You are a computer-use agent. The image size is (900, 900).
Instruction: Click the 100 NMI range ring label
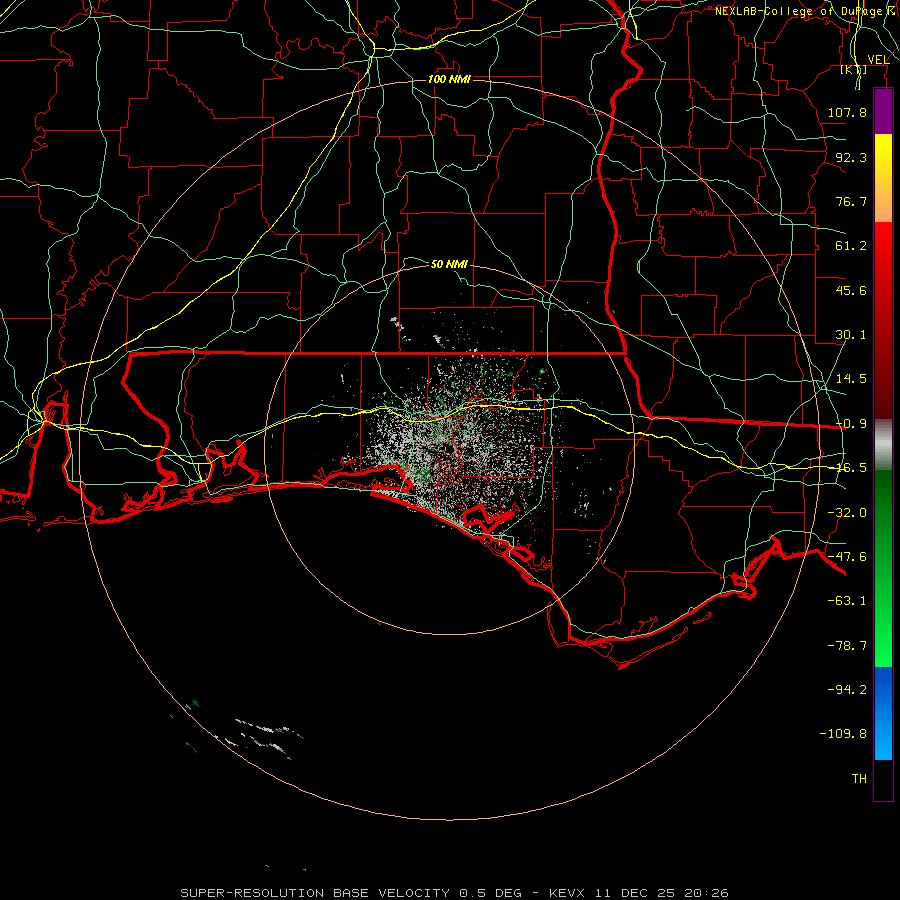click(x=449, y=79)
